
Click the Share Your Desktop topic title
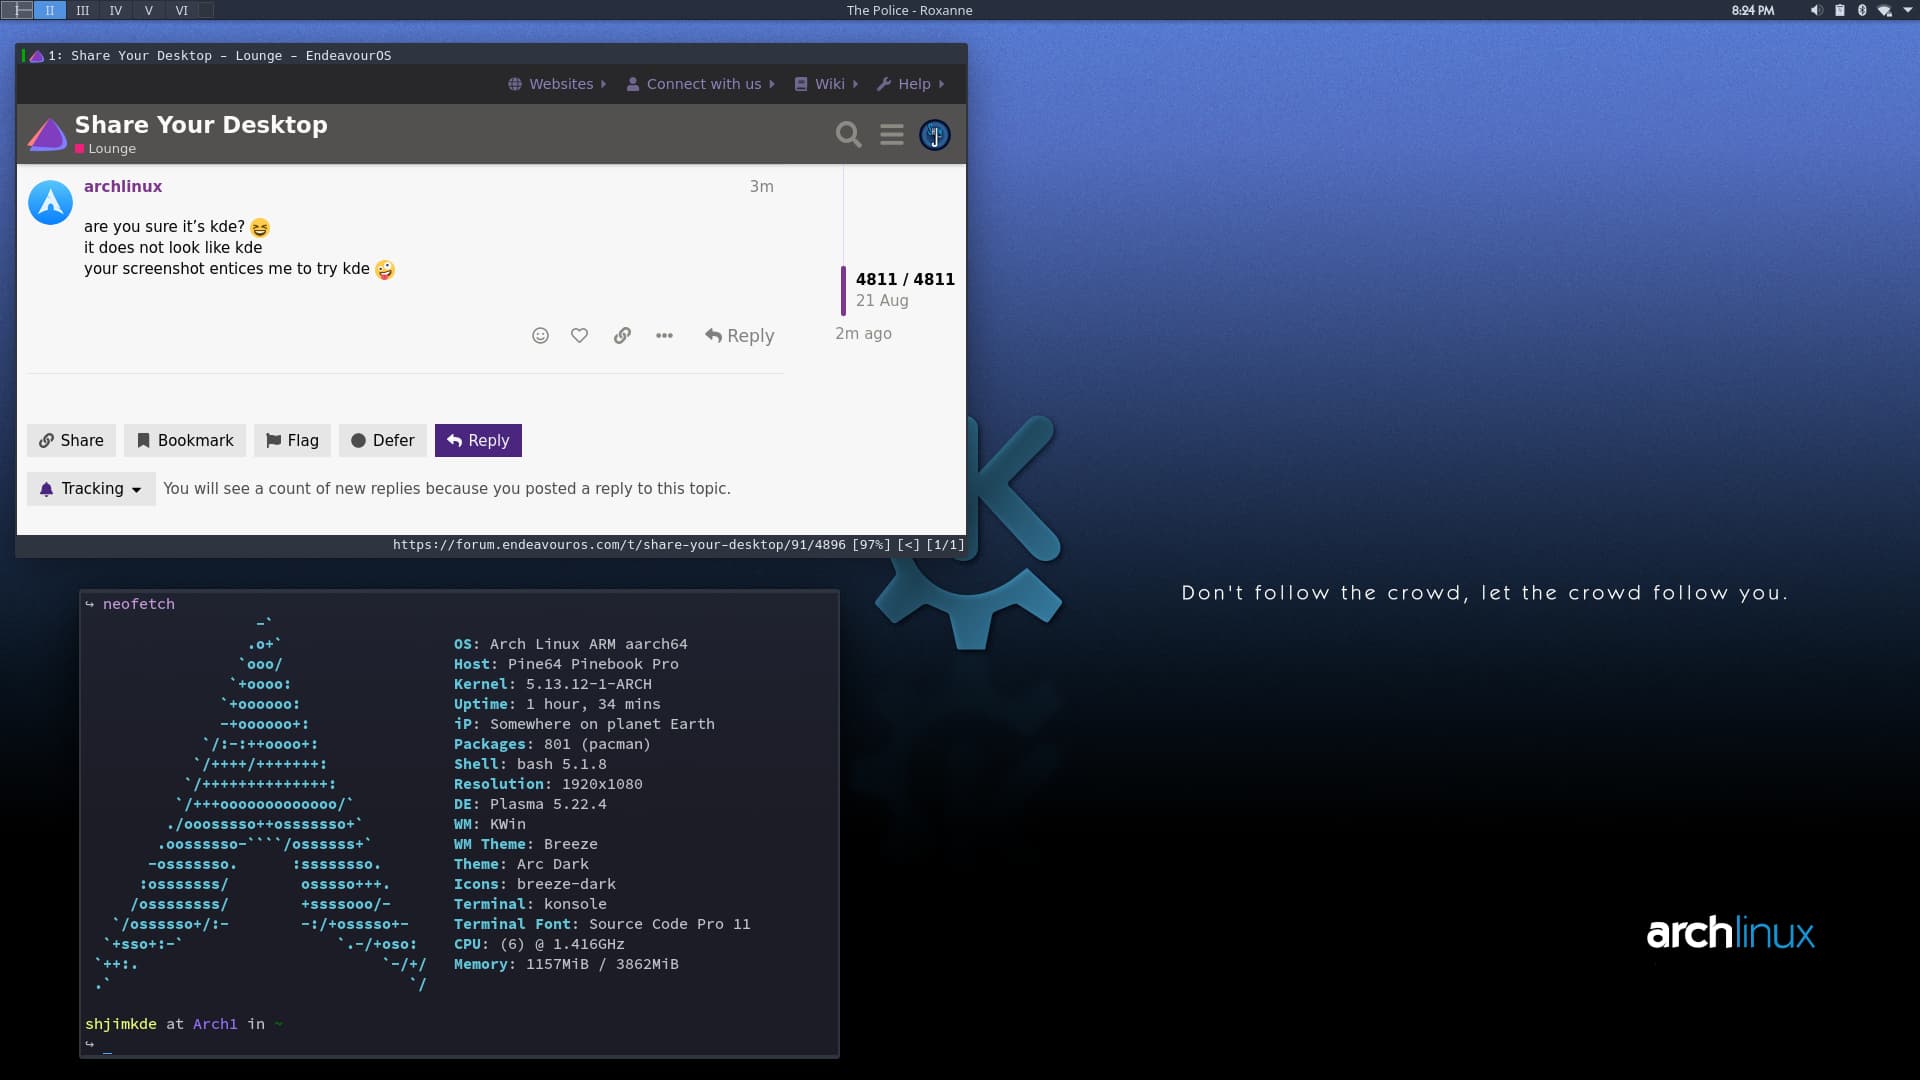pyautogui.click(x=201, y=124)
